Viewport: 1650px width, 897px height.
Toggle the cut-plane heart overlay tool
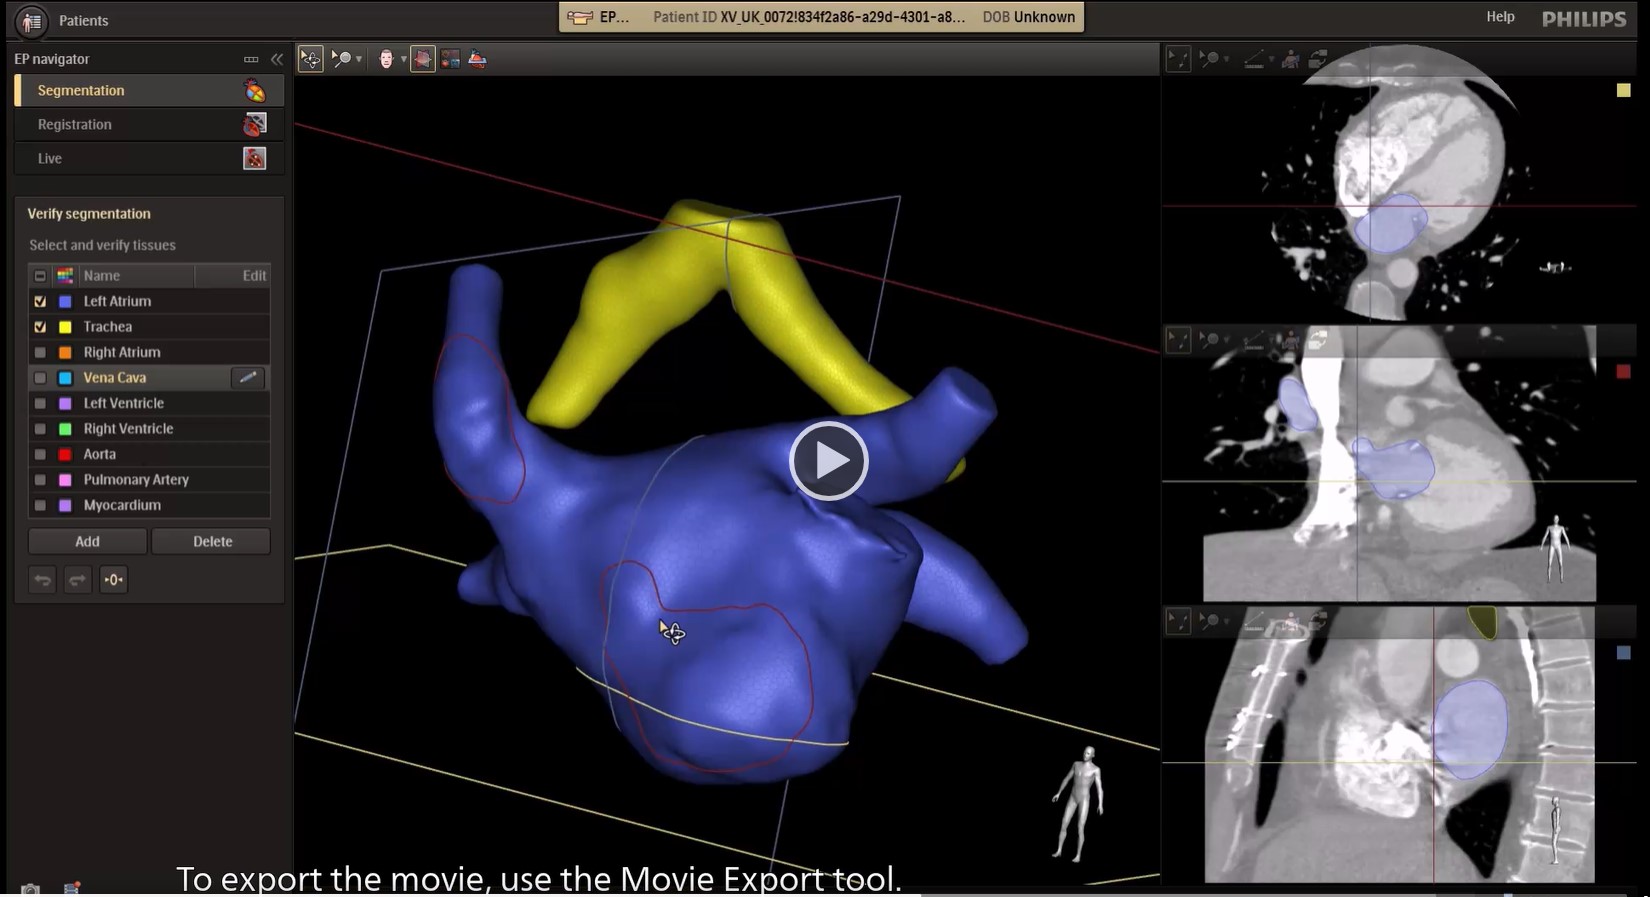click(x=423, y=59)
